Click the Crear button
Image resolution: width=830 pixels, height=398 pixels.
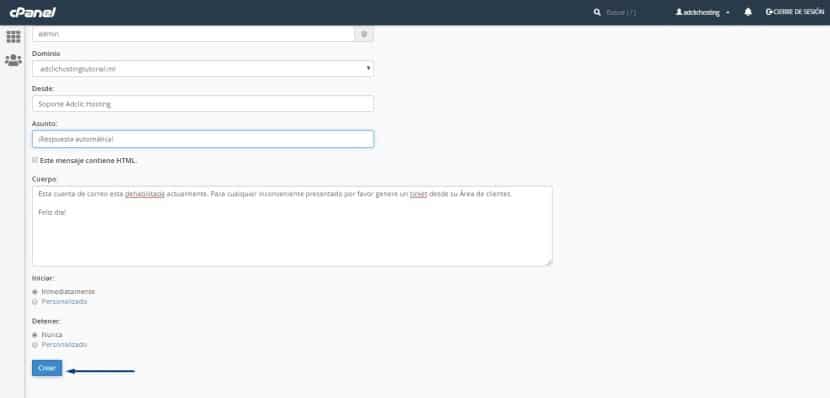click(x=47, y=368)
